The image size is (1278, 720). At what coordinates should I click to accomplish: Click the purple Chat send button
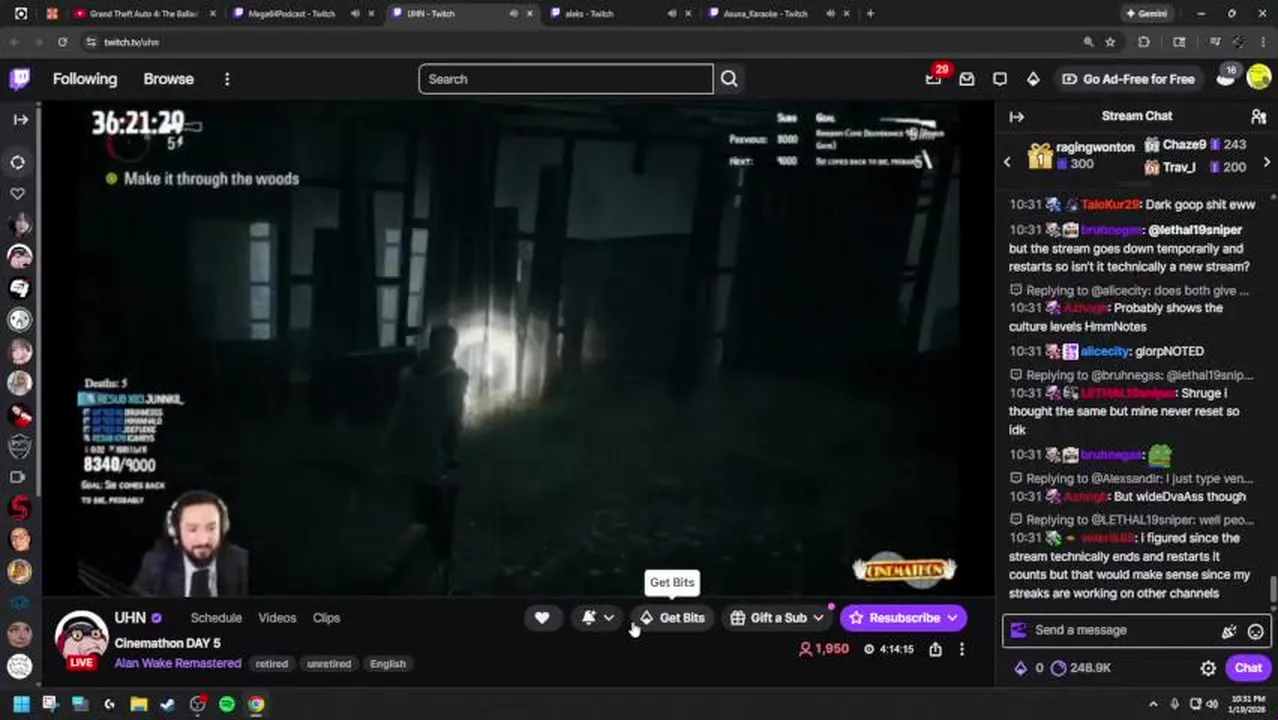[1248, 668]
